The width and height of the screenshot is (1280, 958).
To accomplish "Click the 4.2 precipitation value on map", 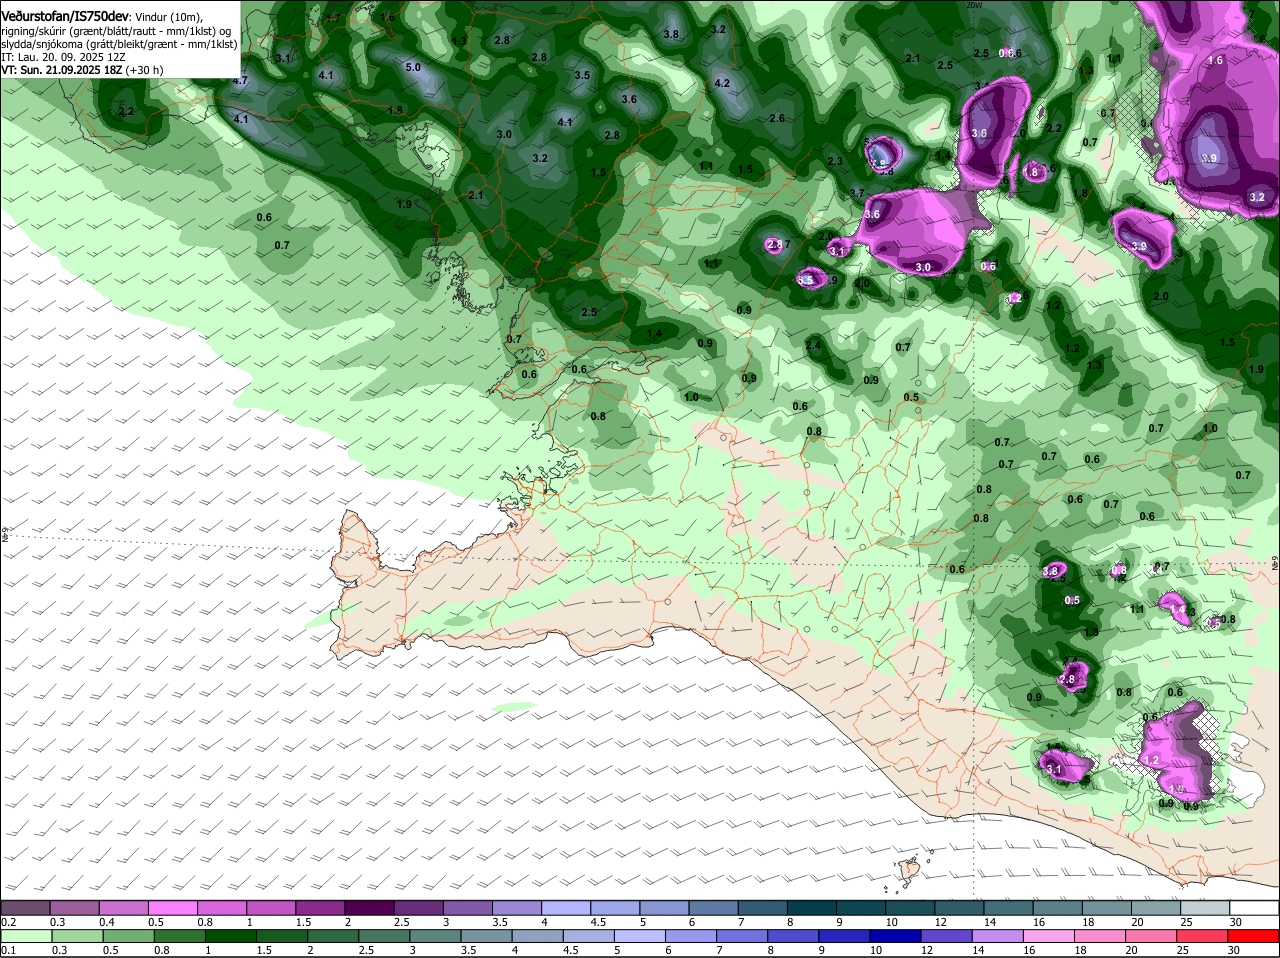I will 721,83.
